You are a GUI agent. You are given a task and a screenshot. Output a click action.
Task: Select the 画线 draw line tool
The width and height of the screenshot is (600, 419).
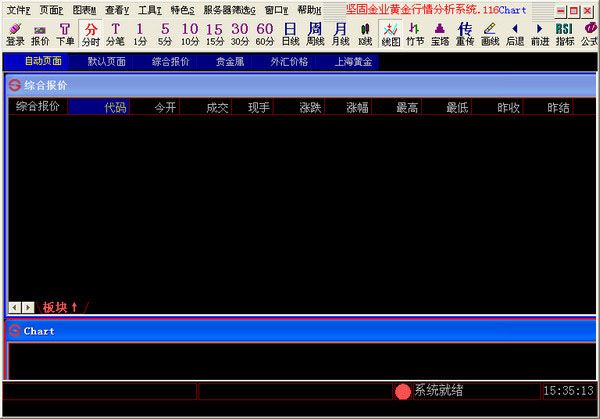coord(490,34)
